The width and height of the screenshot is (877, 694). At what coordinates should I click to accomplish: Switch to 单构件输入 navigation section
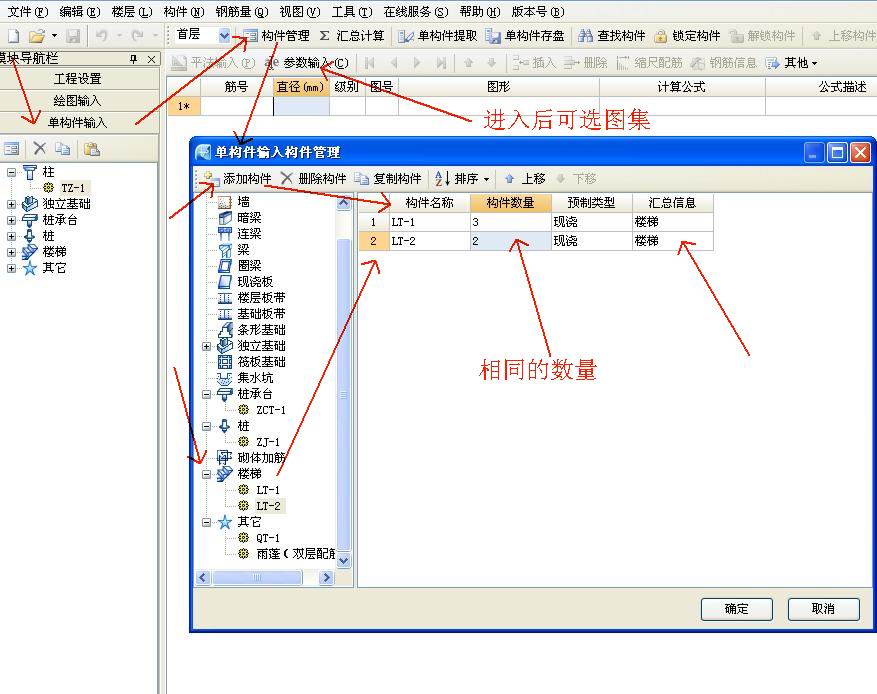point(79,122)
